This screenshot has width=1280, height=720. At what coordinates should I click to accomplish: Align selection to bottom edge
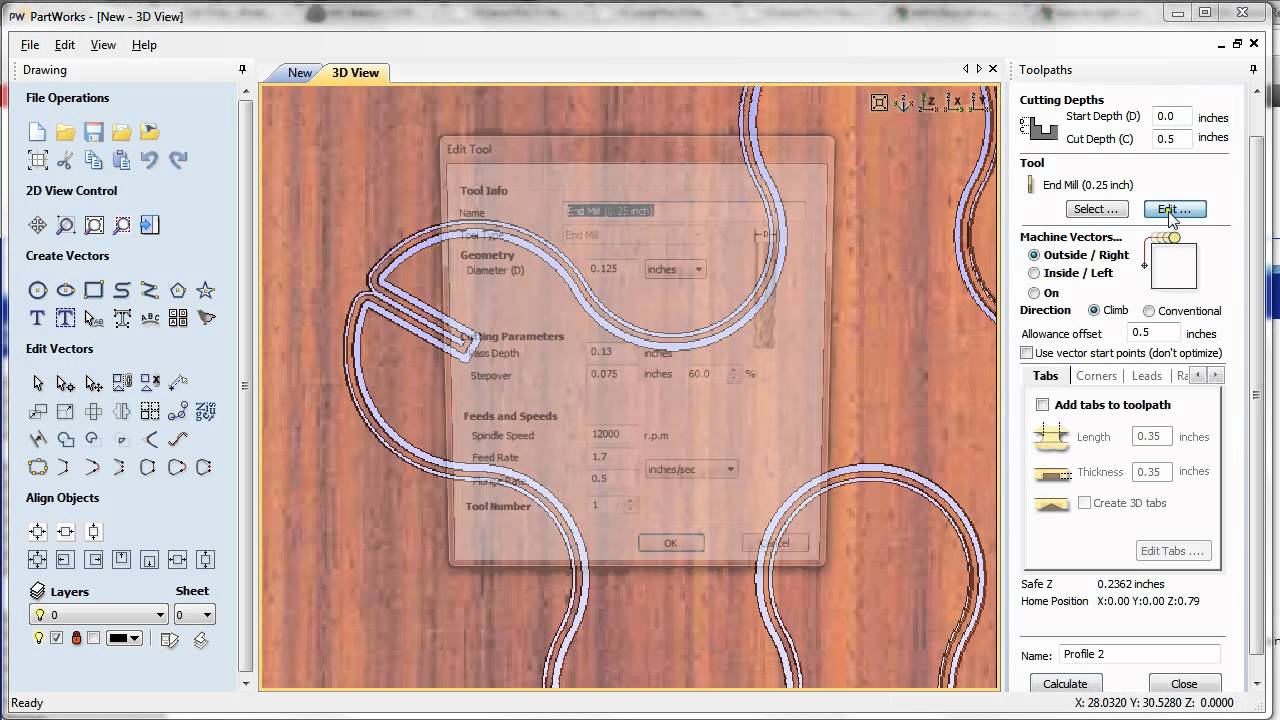[149, 560]
